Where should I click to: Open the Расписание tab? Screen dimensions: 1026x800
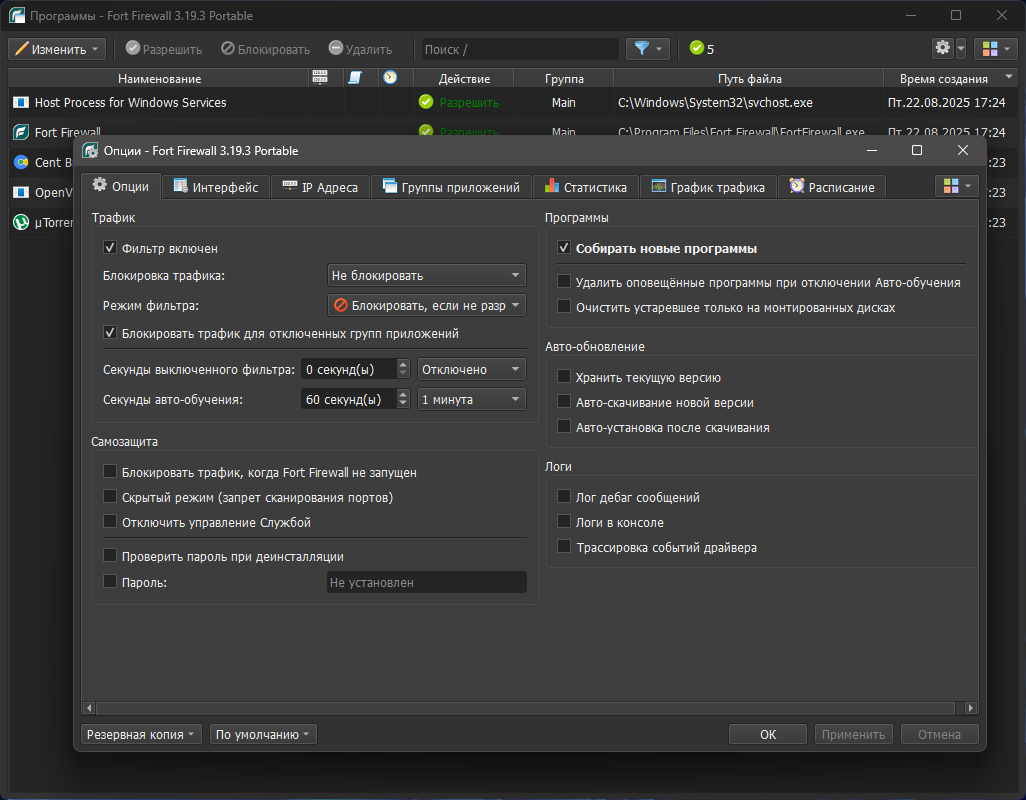(x=832, y=187)
